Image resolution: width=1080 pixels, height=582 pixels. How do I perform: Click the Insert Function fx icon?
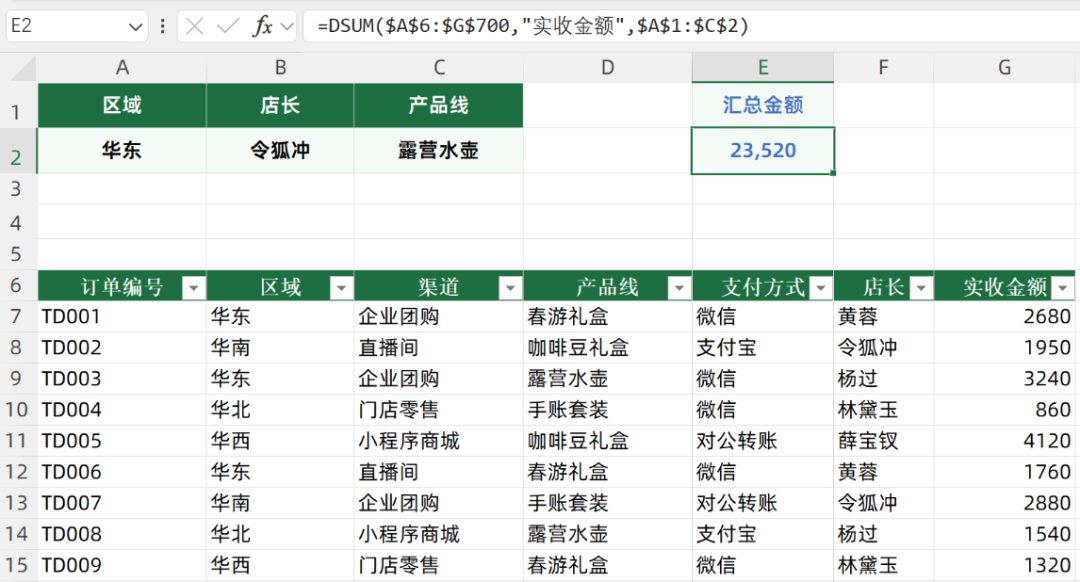tap(262, 27)
